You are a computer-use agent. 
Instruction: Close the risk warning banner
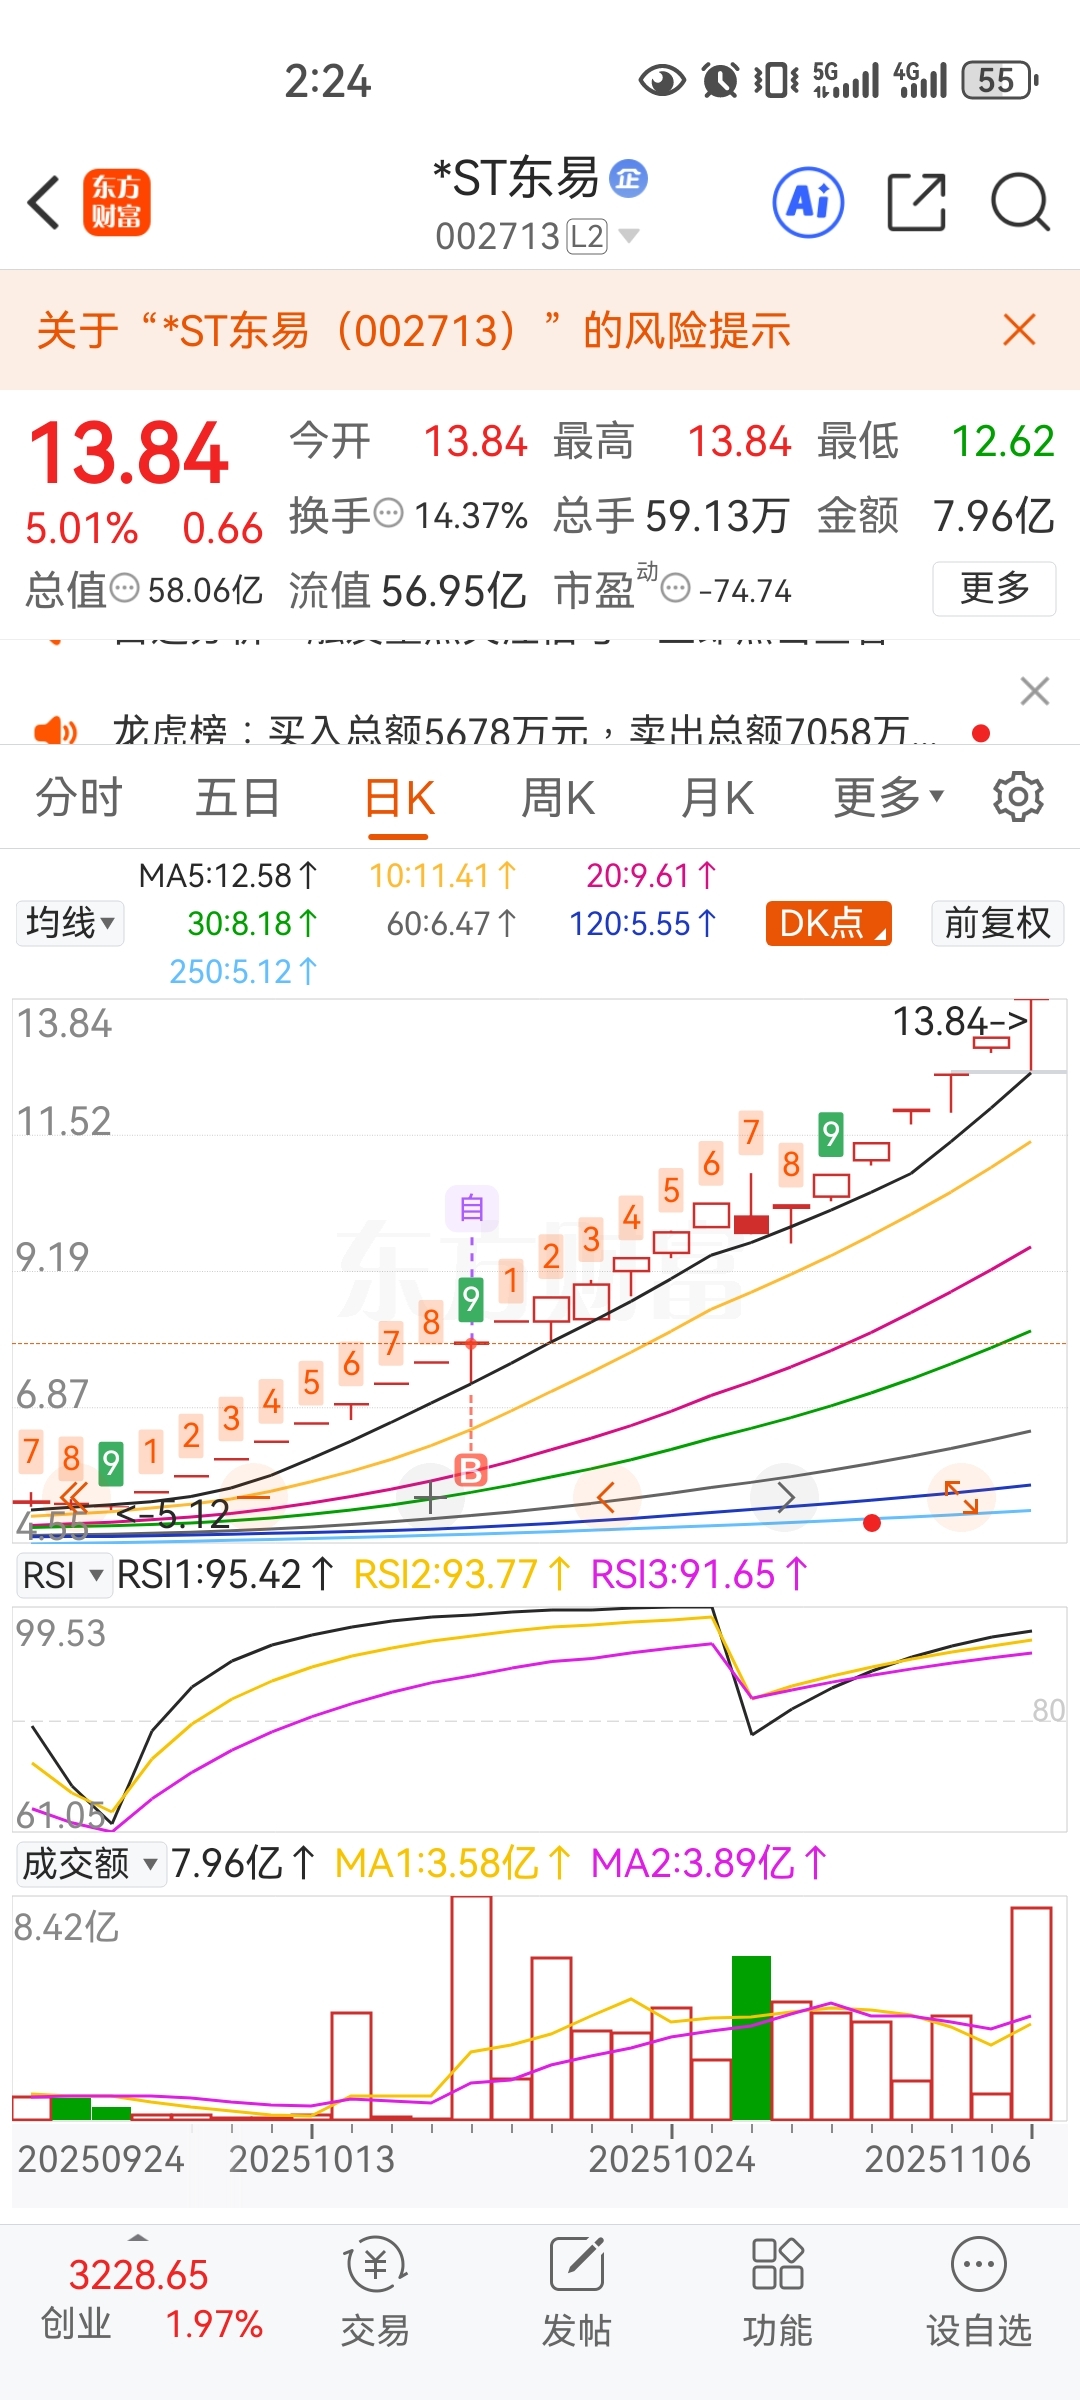[x=1019, y=329]
